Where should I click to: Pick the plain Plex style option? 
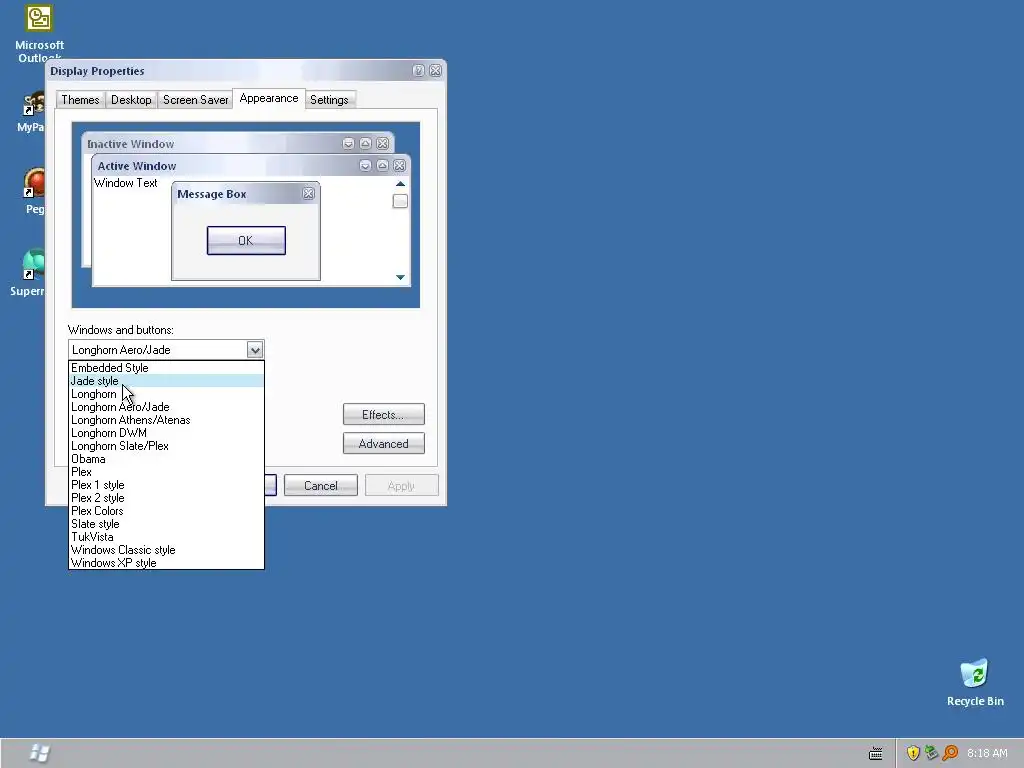pos(166,472)
